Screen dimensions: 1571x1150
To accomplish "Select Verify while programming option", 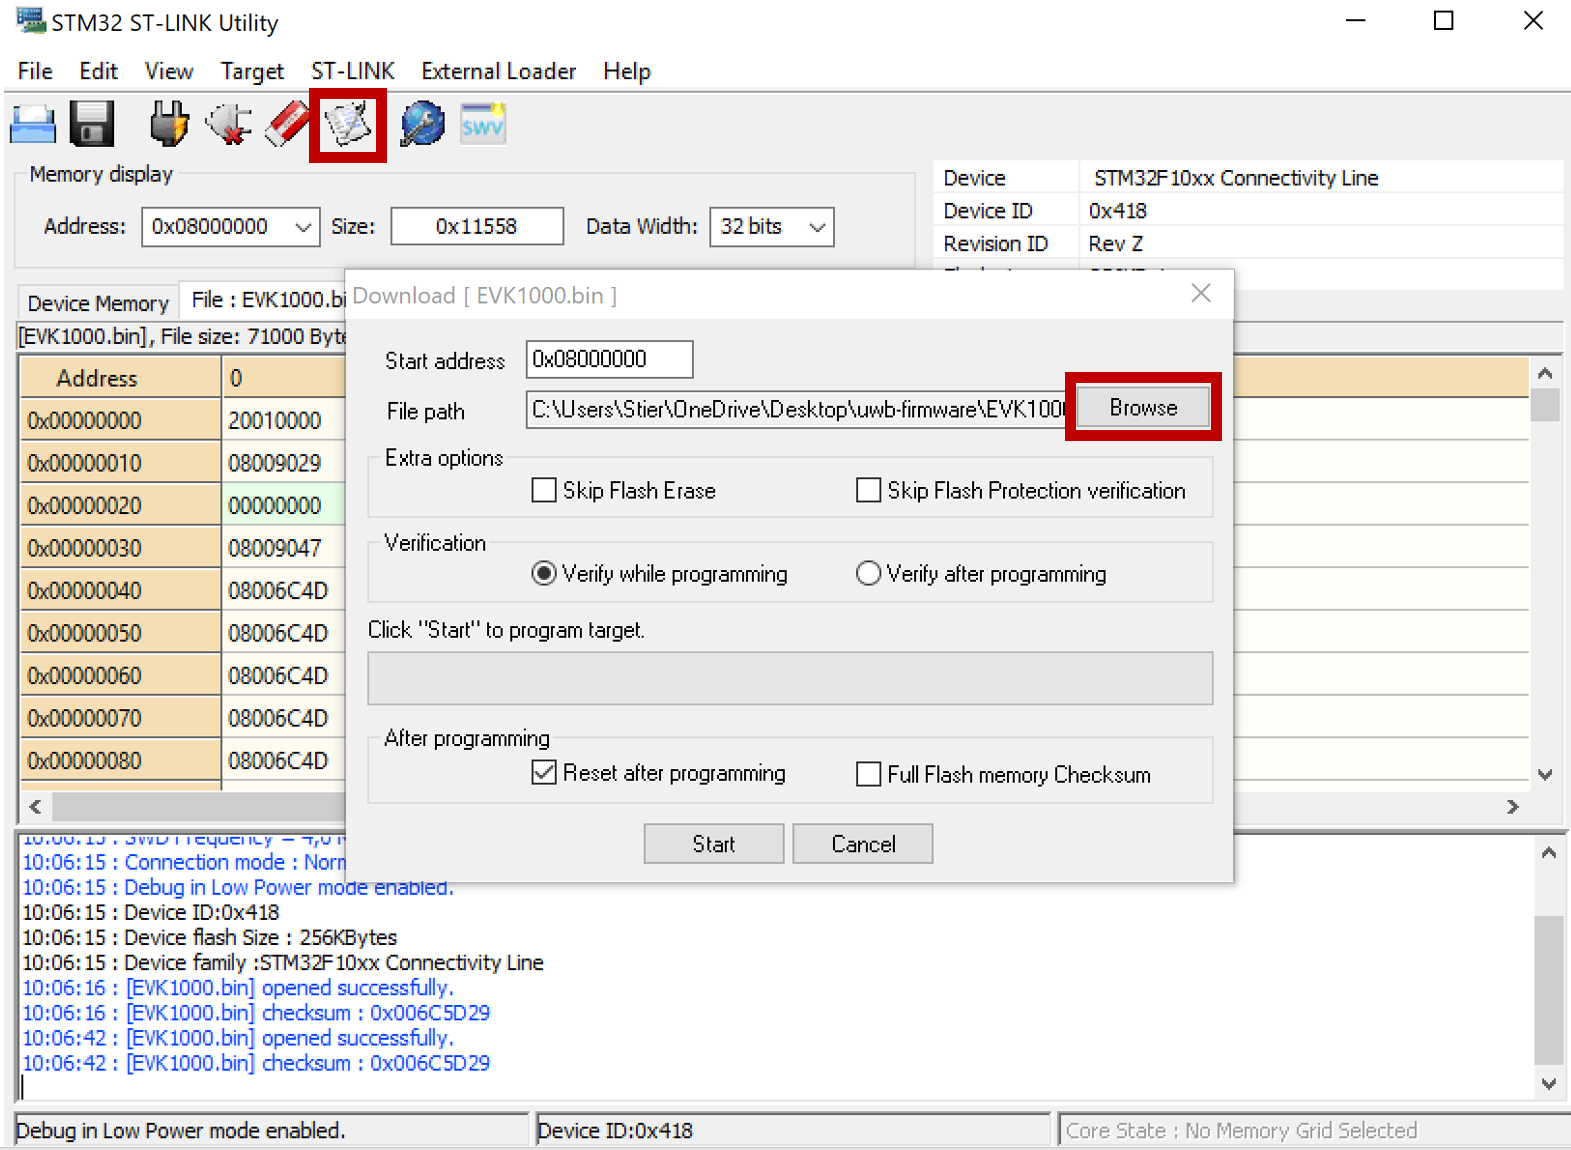I will click(544, 573).
